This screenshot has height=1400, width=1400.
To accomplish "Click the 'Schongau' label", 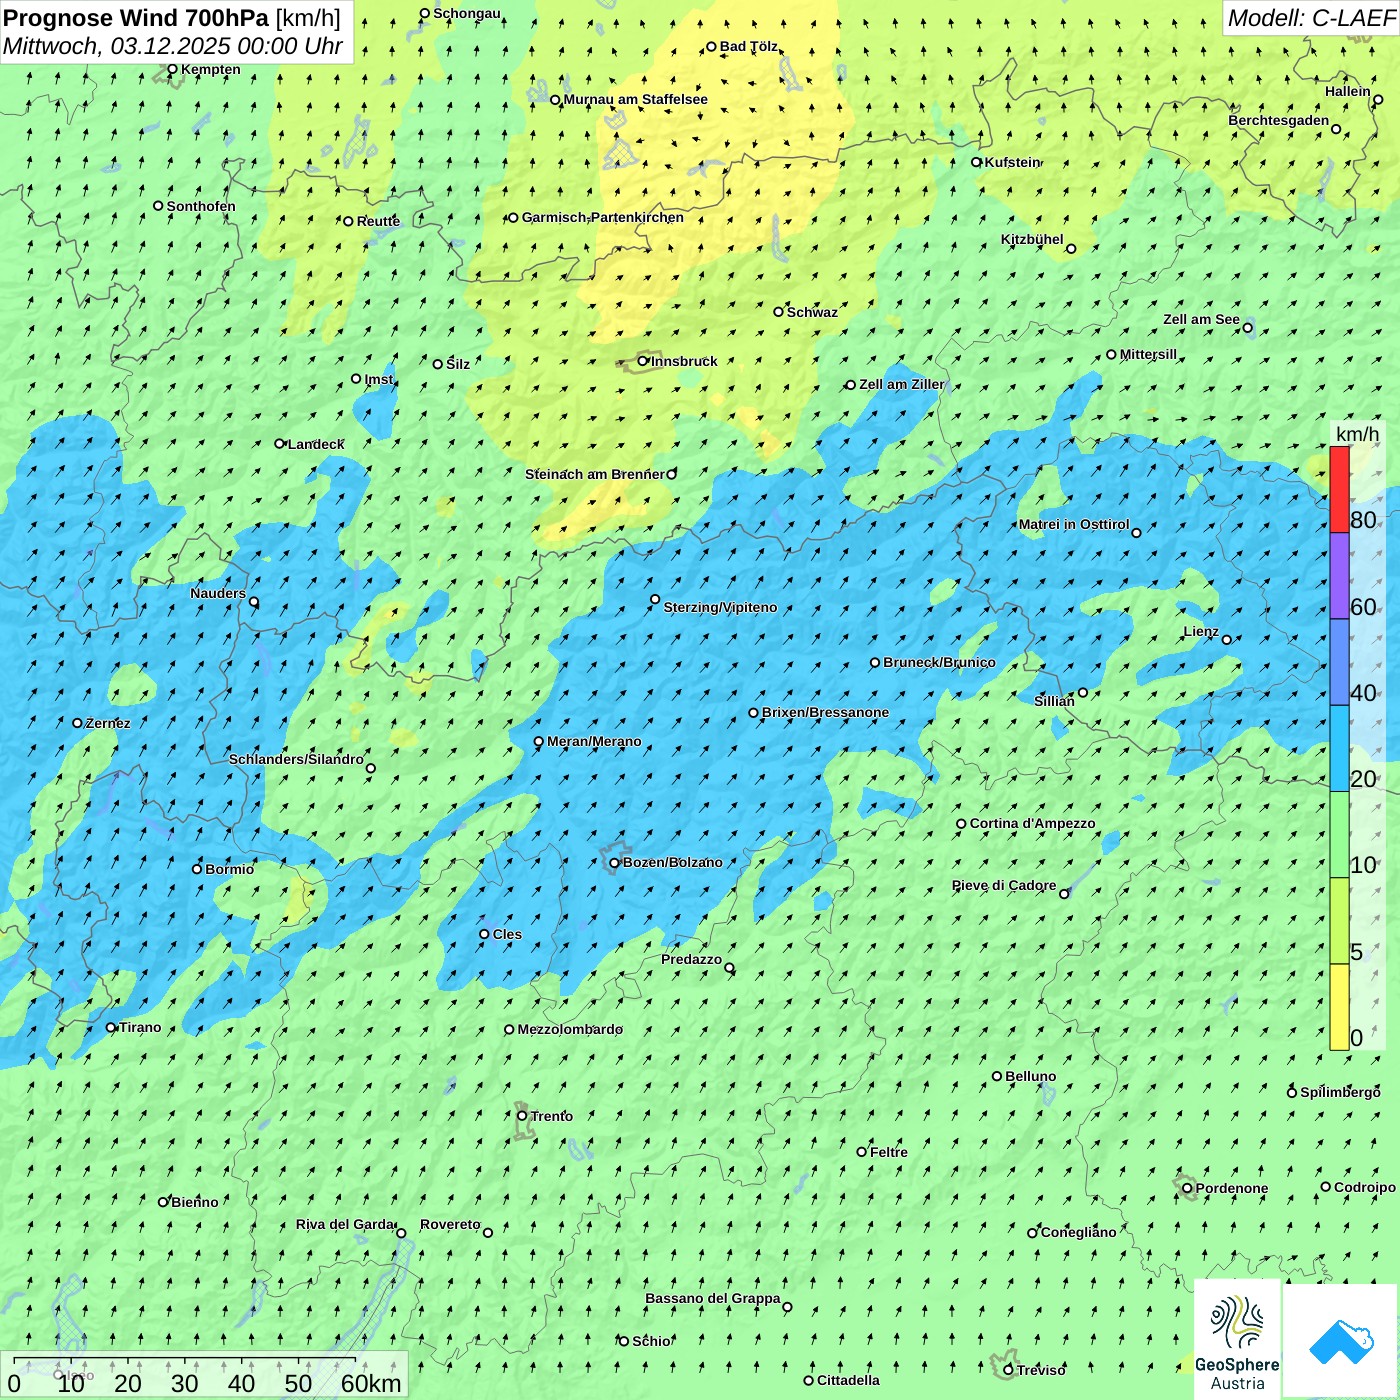I will [x=467, y=14].
